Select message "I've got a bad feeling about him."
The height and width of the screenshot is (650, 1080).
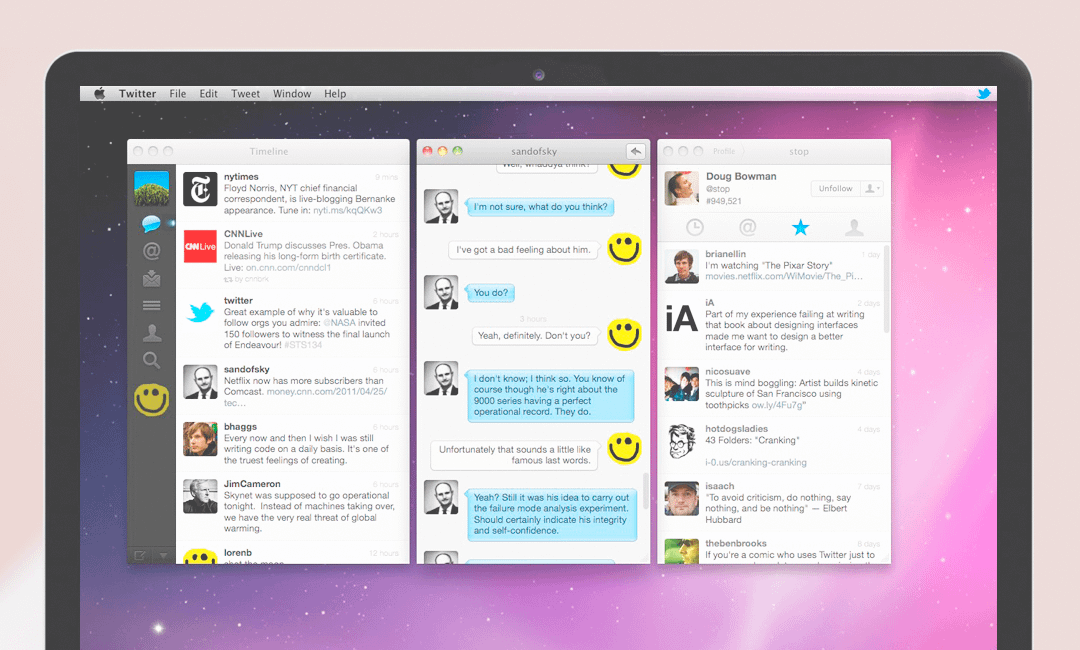(523, 249)
